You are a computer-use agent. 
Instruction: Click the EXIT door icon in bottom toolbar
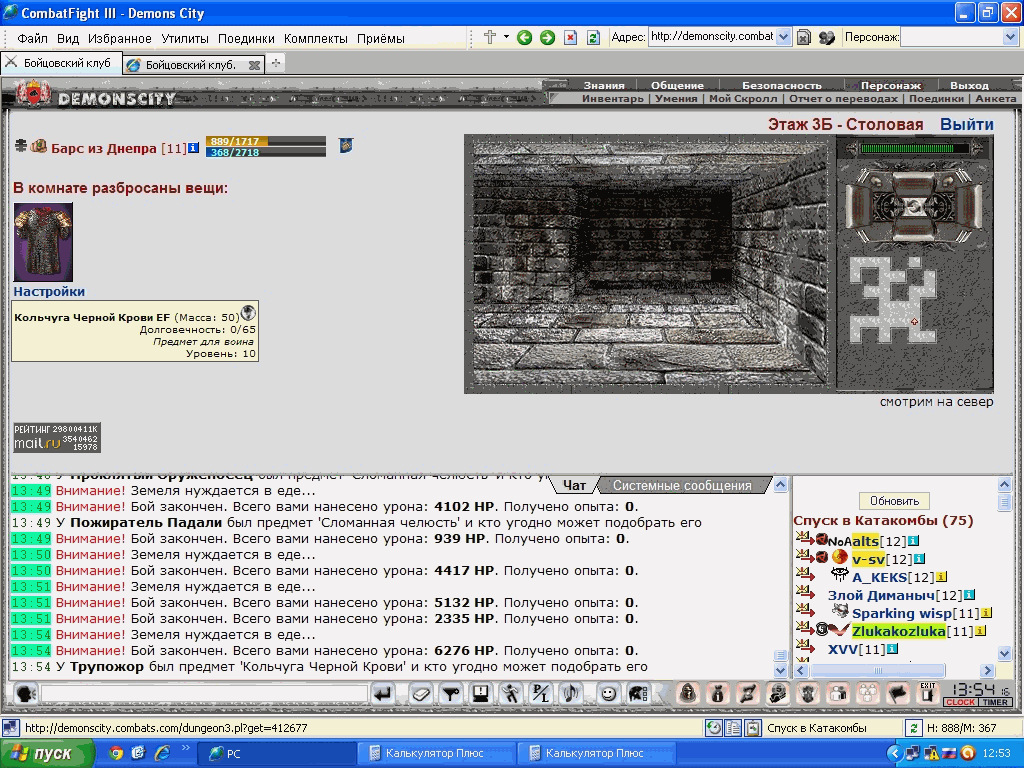(x=927, y=694)
